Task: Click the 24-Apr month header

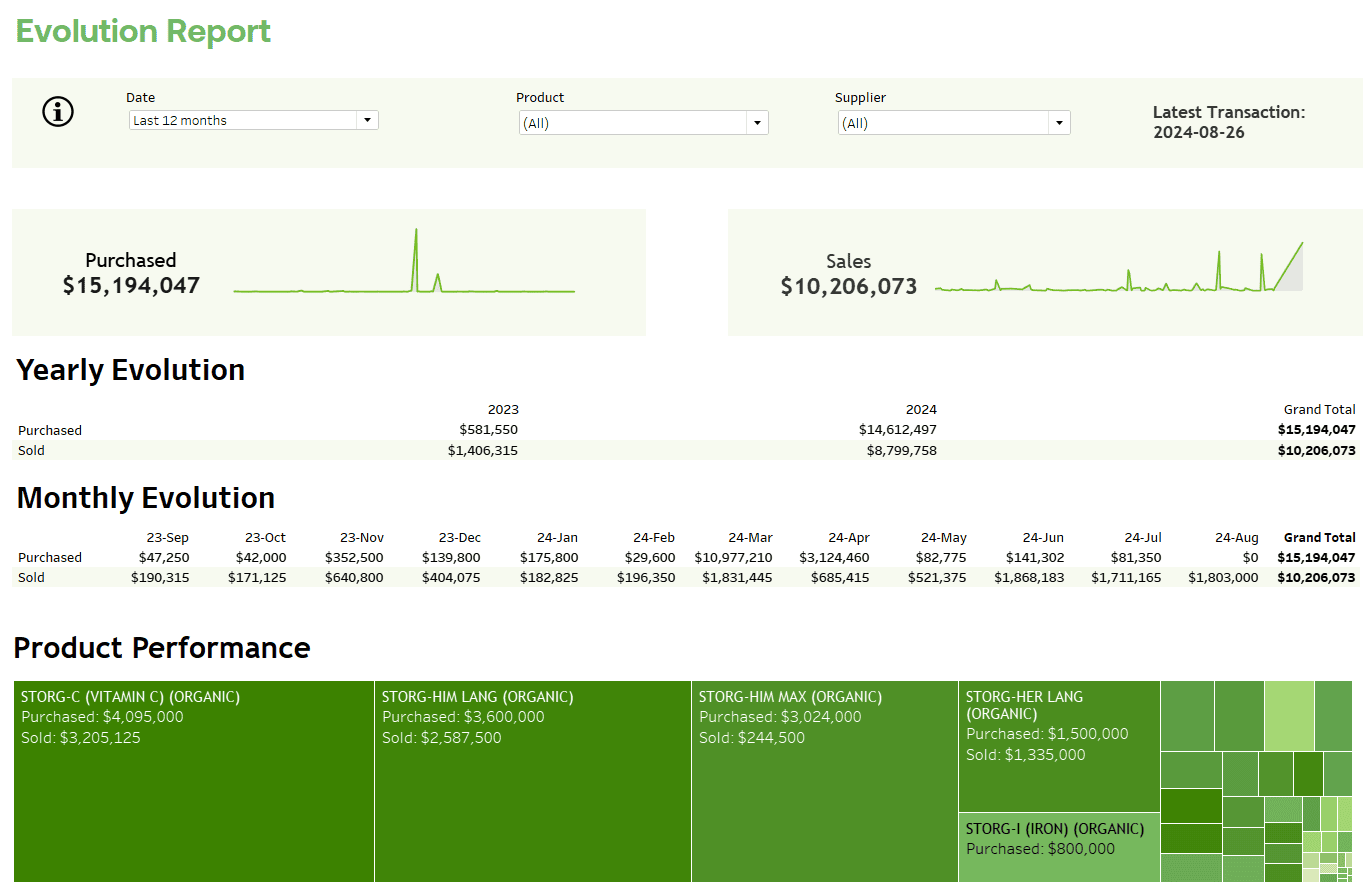Action: 849,537
